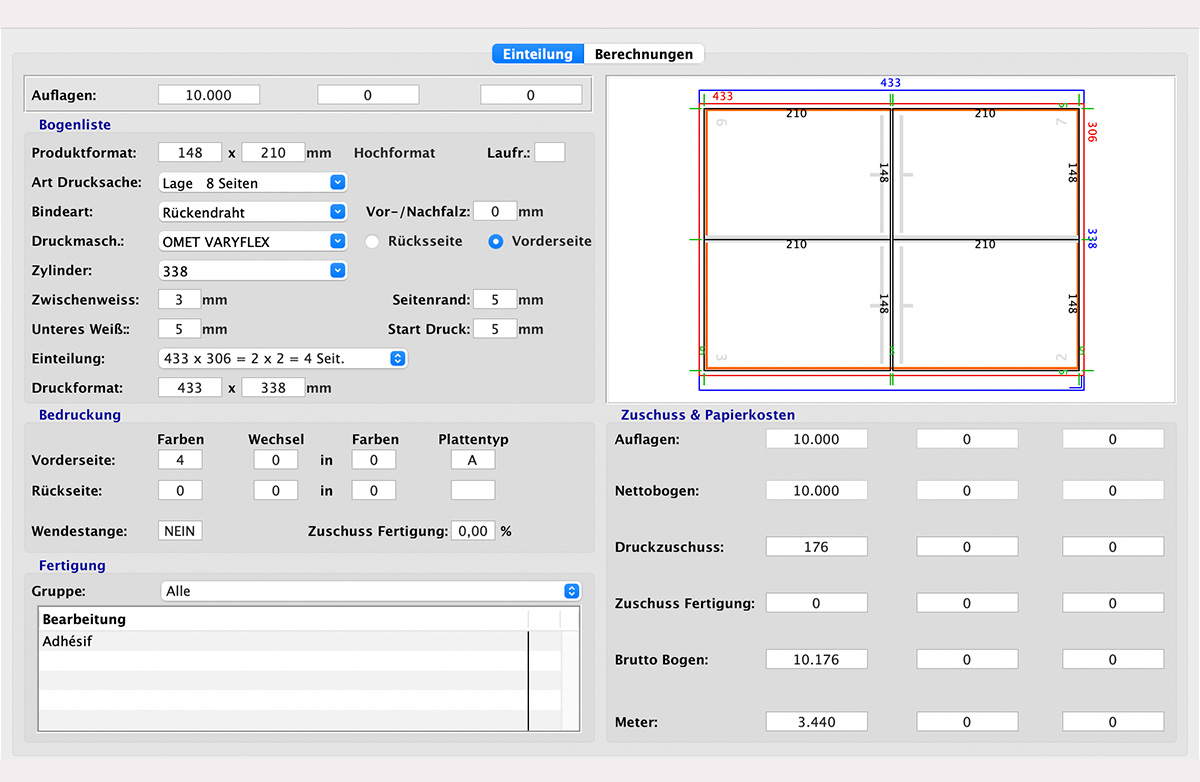Click the Vor-/Nachfalz input field
Screen dimensions: 1200x782
495,212
